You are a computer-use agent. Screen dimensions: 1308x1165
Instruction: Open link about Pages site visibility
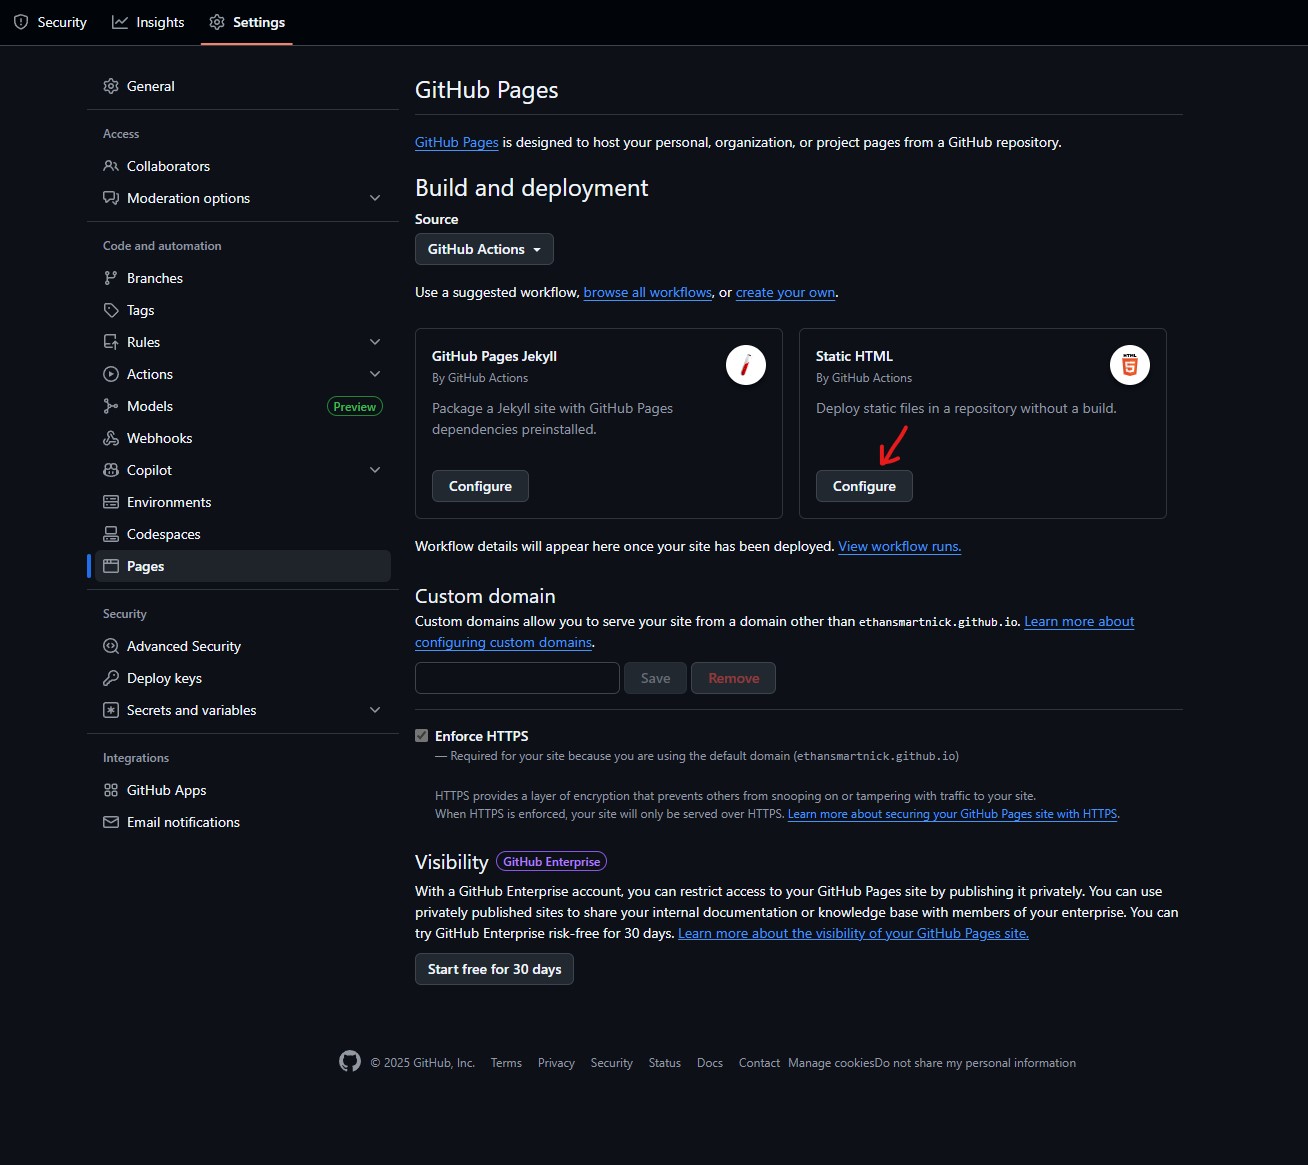(853, 934)
